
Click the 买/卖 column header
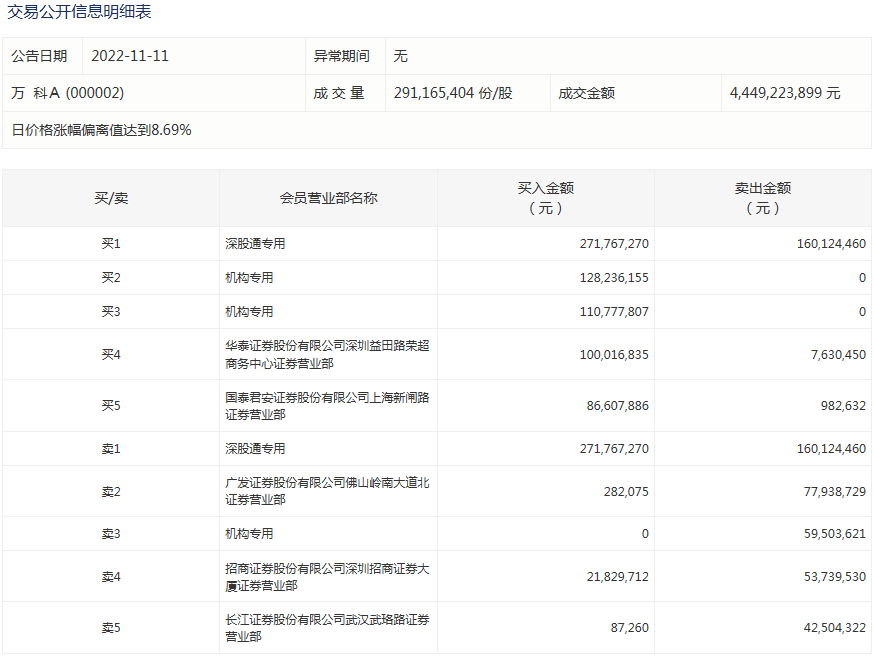111,198
